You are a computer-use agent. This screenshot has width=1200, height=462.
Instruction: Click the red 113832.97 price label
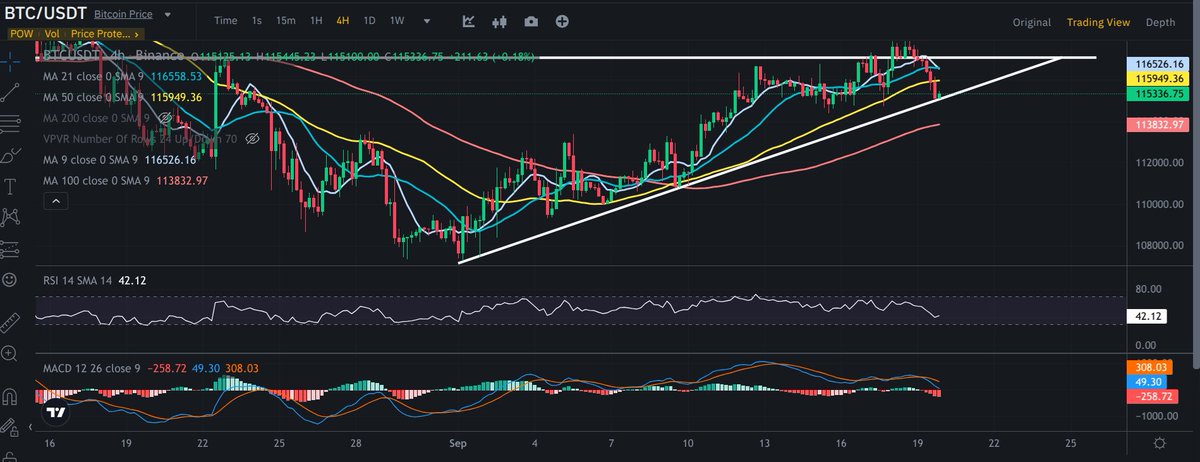(1156, 125)
